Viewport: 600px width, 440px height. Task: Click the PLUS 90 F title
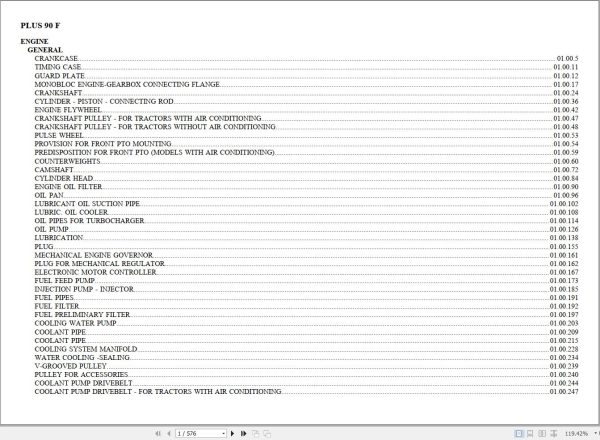coord(40,26)
